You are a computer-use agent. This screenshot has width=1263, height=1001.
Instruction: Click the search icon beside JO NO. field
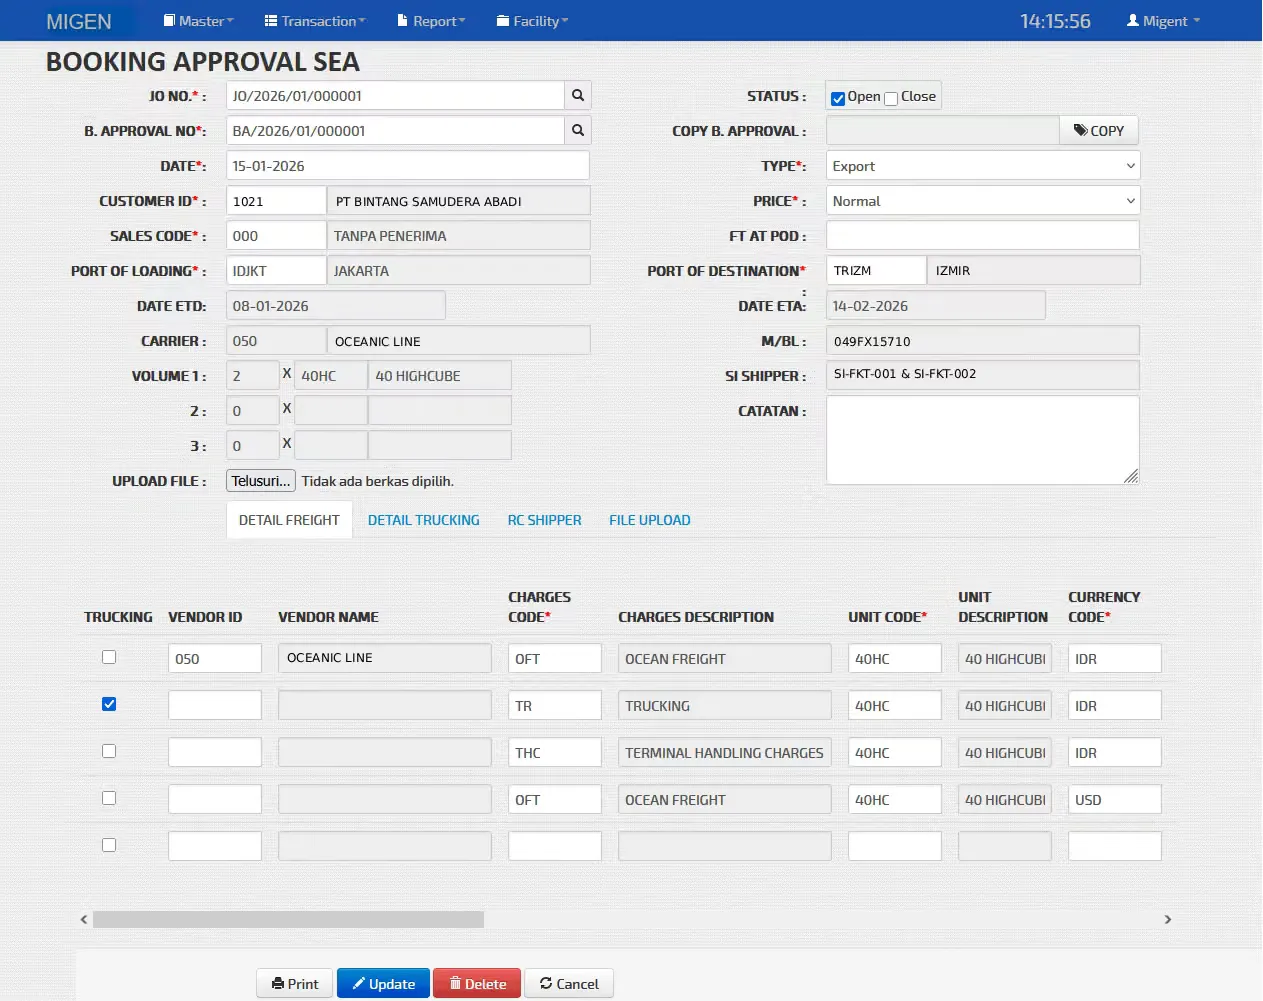point(577,96)
